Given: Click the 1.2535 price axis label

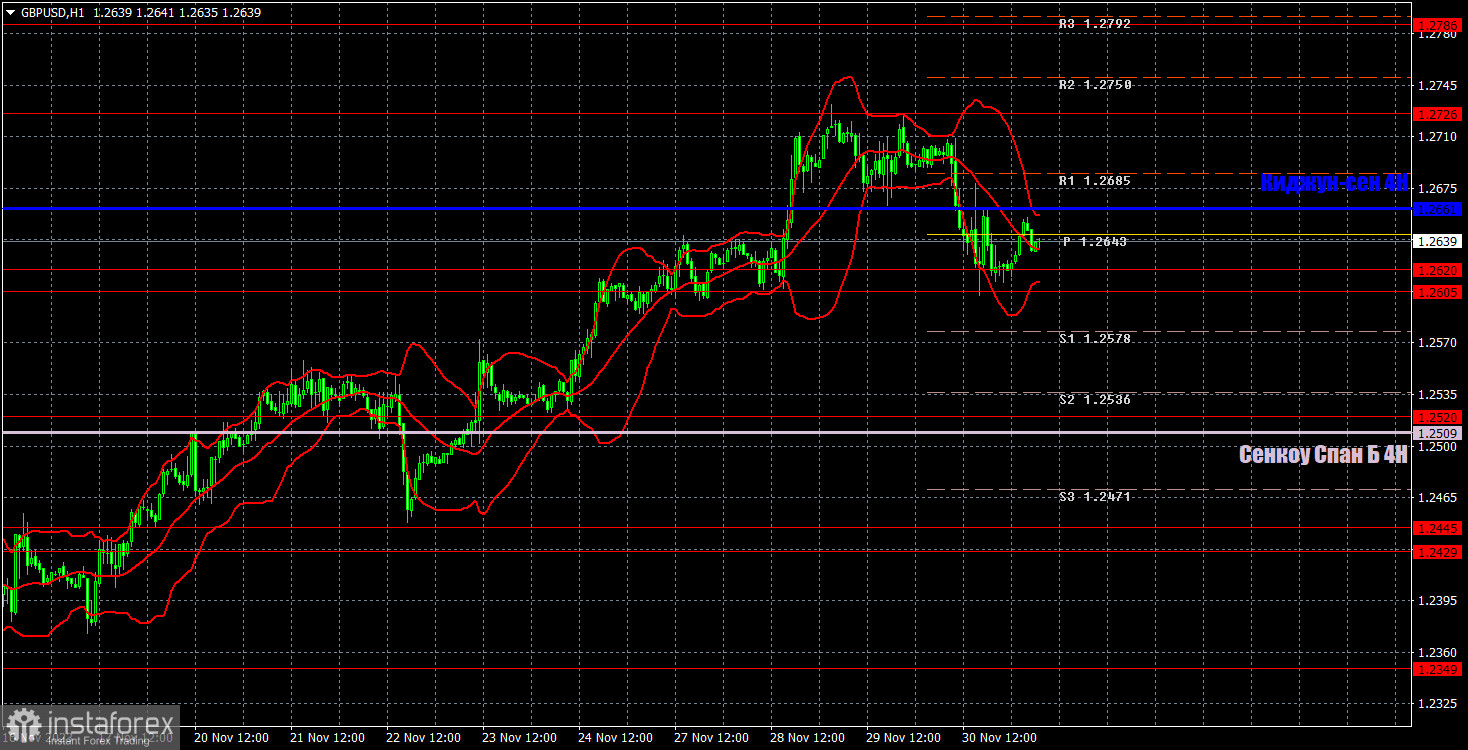Looking at the screenshot, I should [x=1438, y=394].
